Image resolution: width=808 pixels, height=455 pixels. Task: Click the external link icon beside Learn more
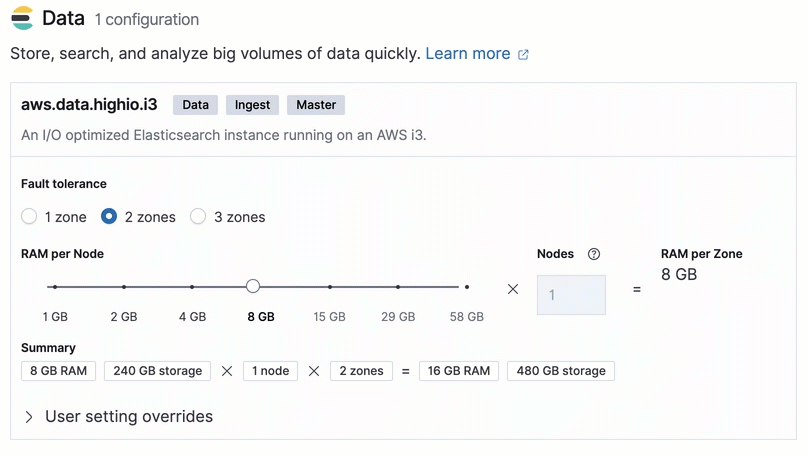tap(523, 55)
